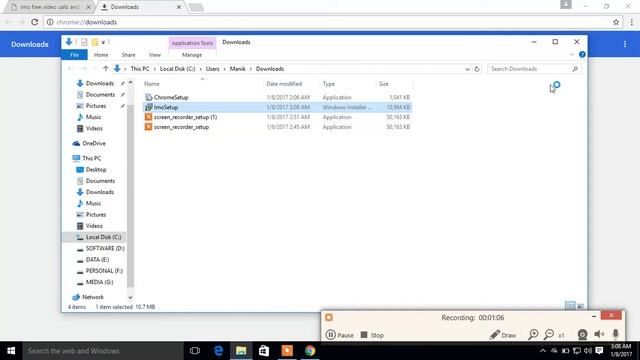Open the Manage tab under Application Tools

(x=192, y=55)
